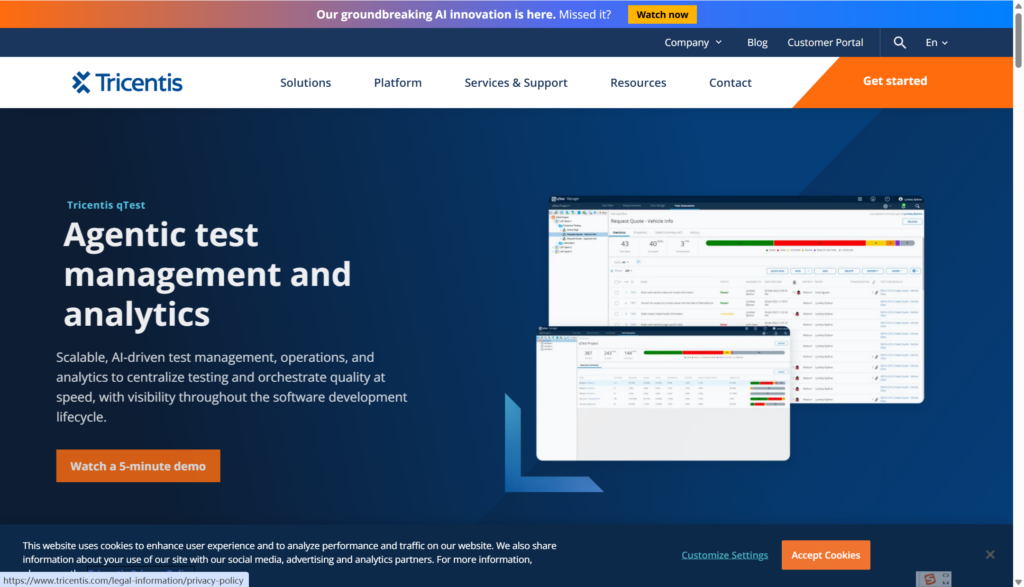Open the Company dropdown
1024x587 pixels.
click(x=693, y=42)
